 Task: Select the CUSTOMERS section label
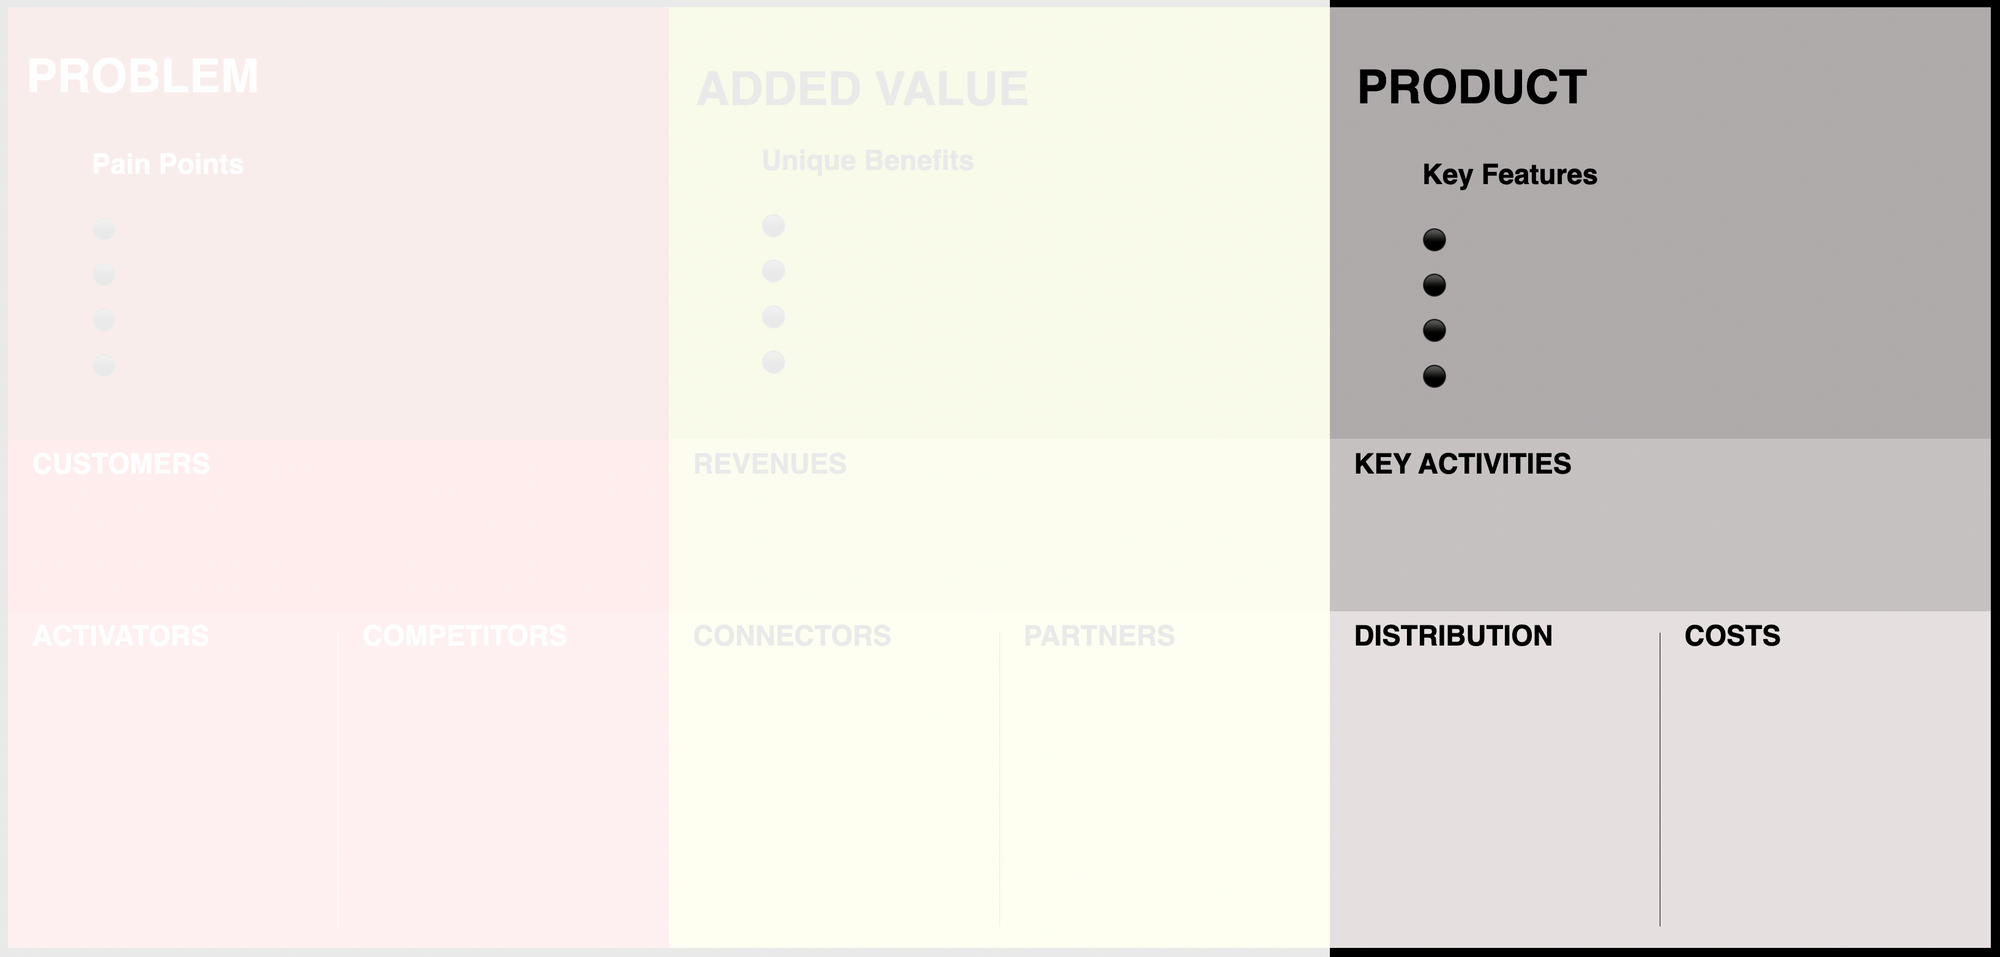[x=121, y=464]
